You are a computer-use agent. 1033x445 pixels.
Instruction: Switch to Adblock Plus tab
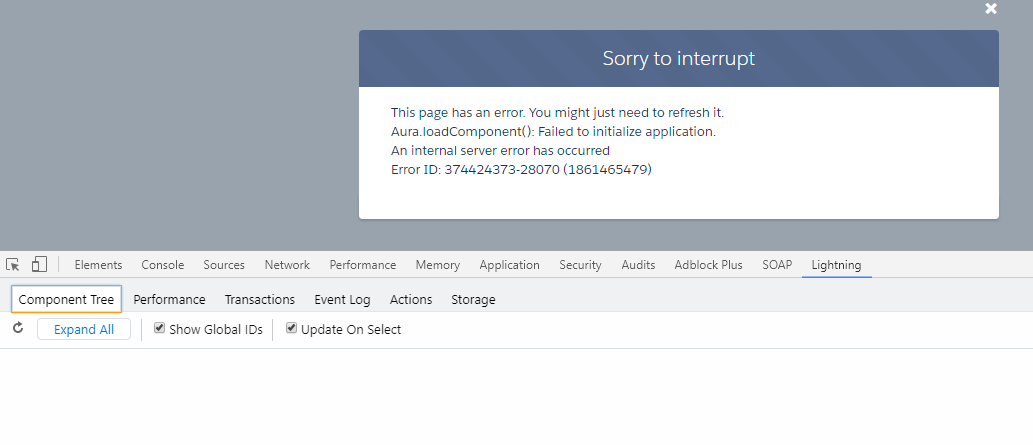tap(709, 265)
